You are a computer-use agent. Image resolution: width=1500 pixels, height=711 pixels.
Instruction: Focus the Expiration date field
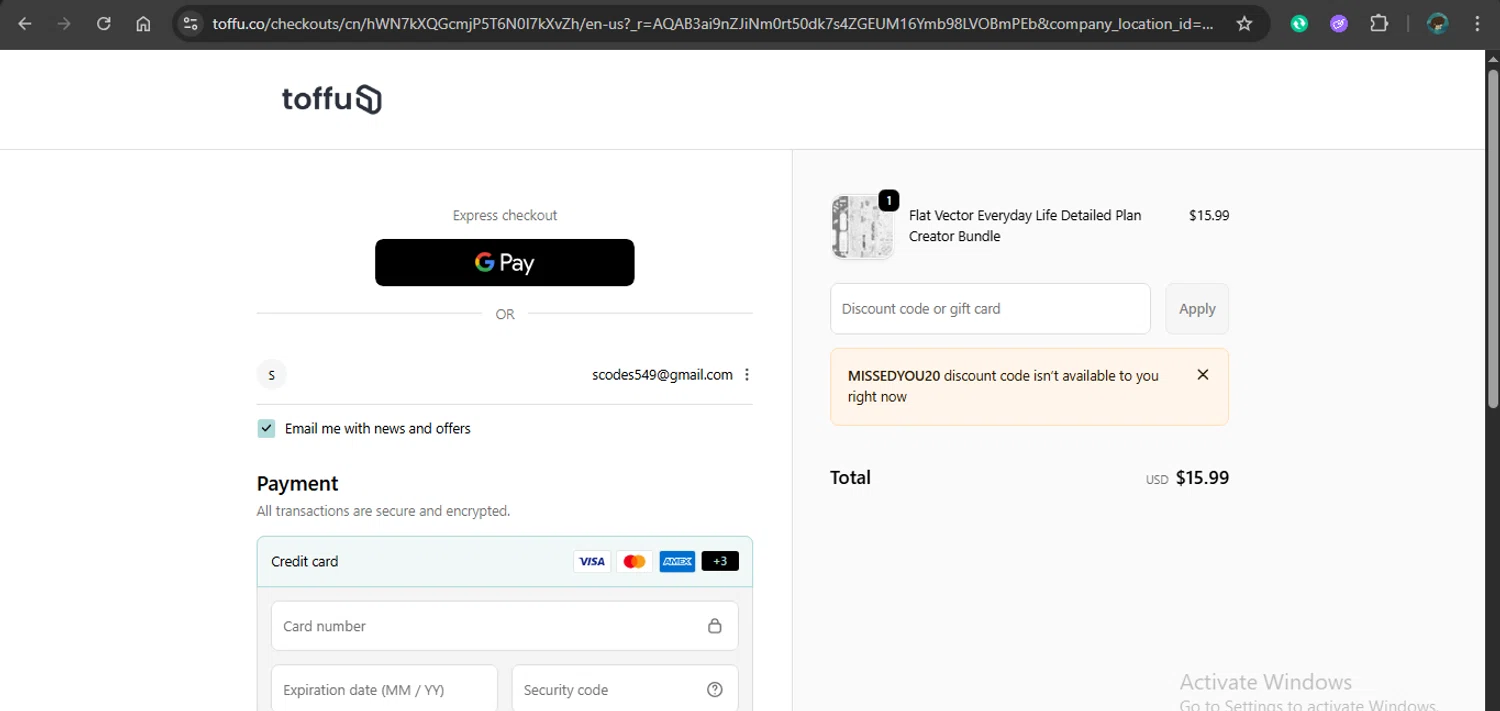coord(384,690)
